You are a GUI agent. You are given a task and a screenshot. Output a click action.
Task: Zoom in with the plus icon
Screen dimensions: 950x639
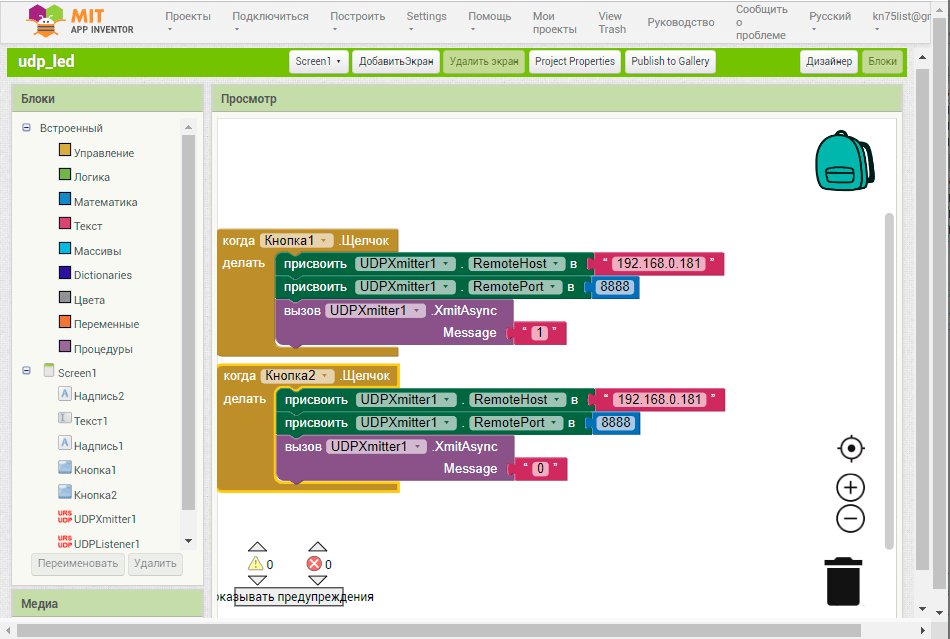[850, 488]
